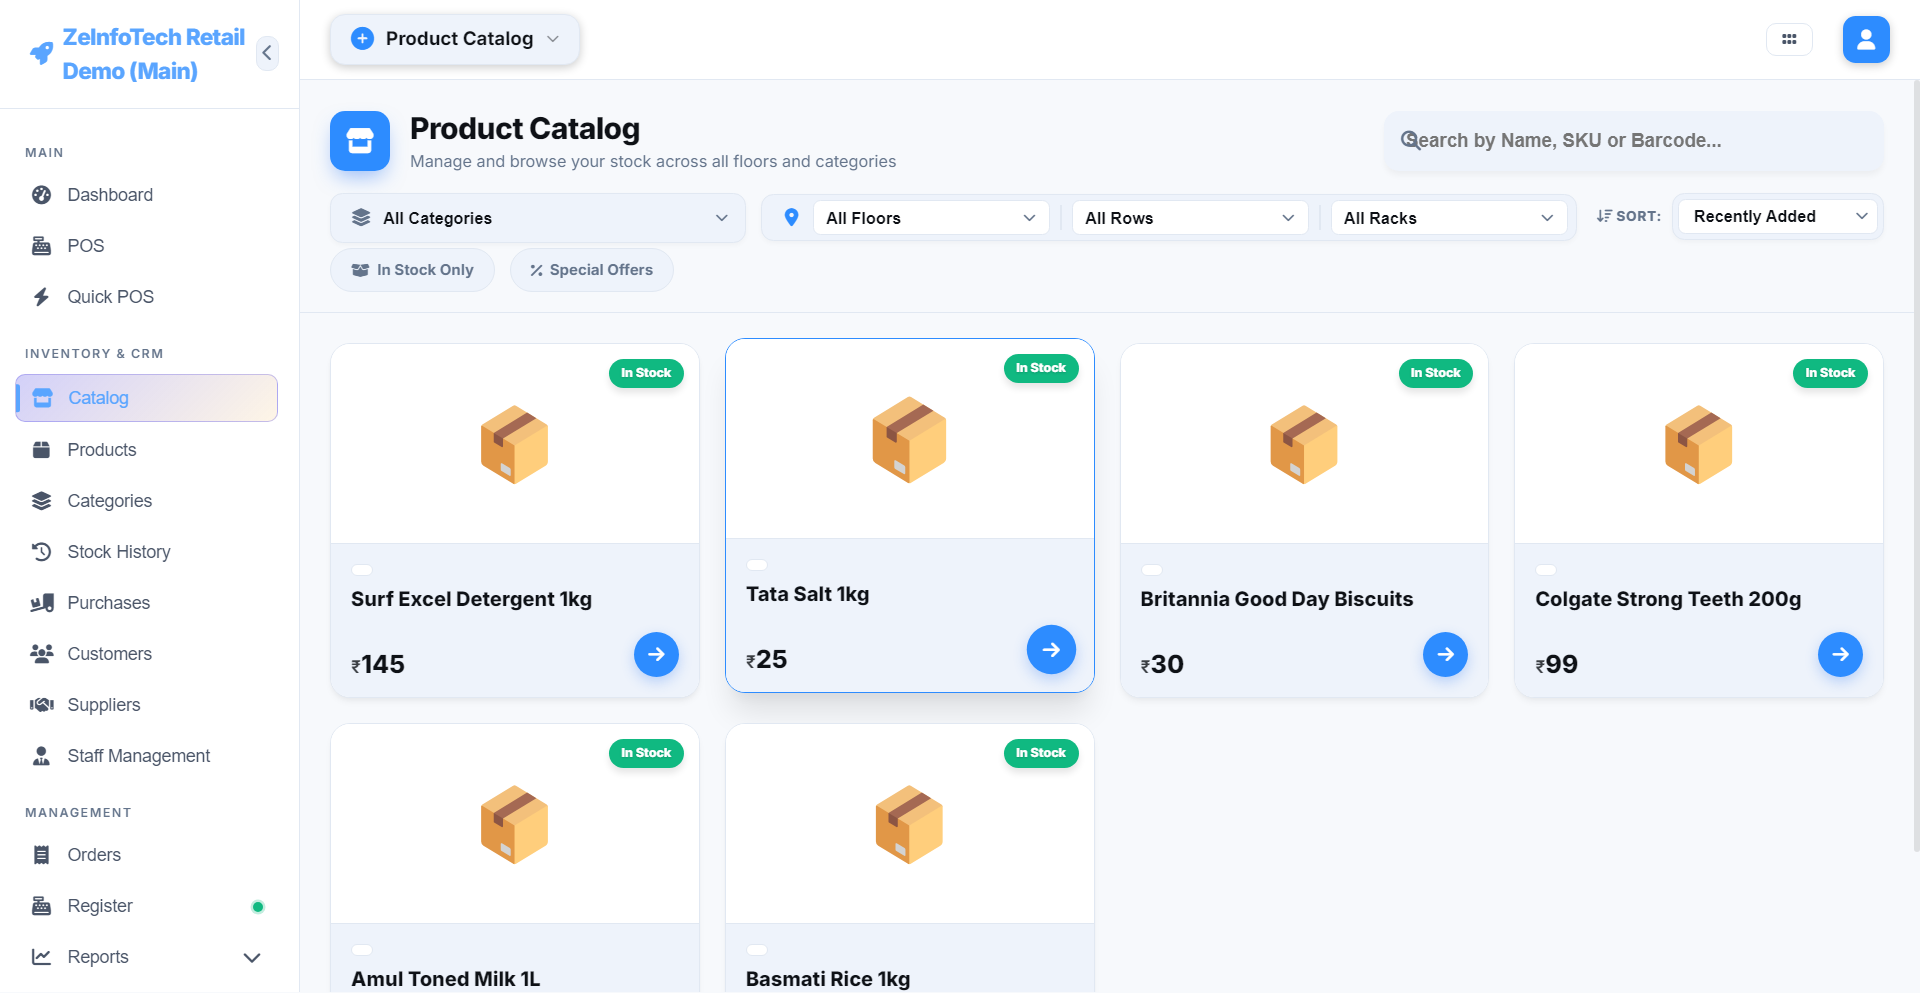Click the Orders receipt icon
This screenshot has height=993, width=1920.
tap(41, 855)
